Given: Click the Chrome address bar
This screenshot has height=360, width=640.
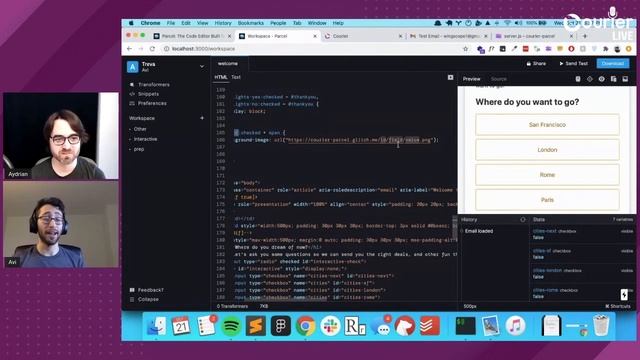Looking at the screenshot, I should tap(312, 49).
